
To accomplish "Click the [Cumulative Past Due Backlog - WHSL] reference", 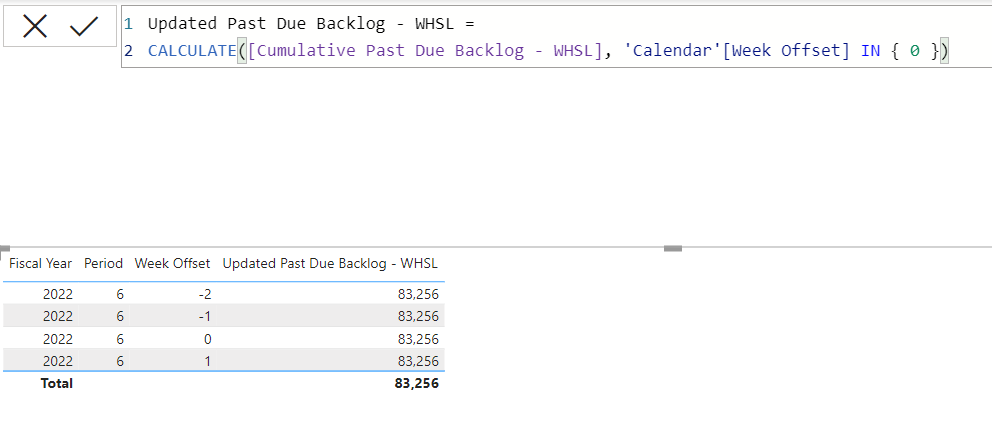I will (425, 51).
